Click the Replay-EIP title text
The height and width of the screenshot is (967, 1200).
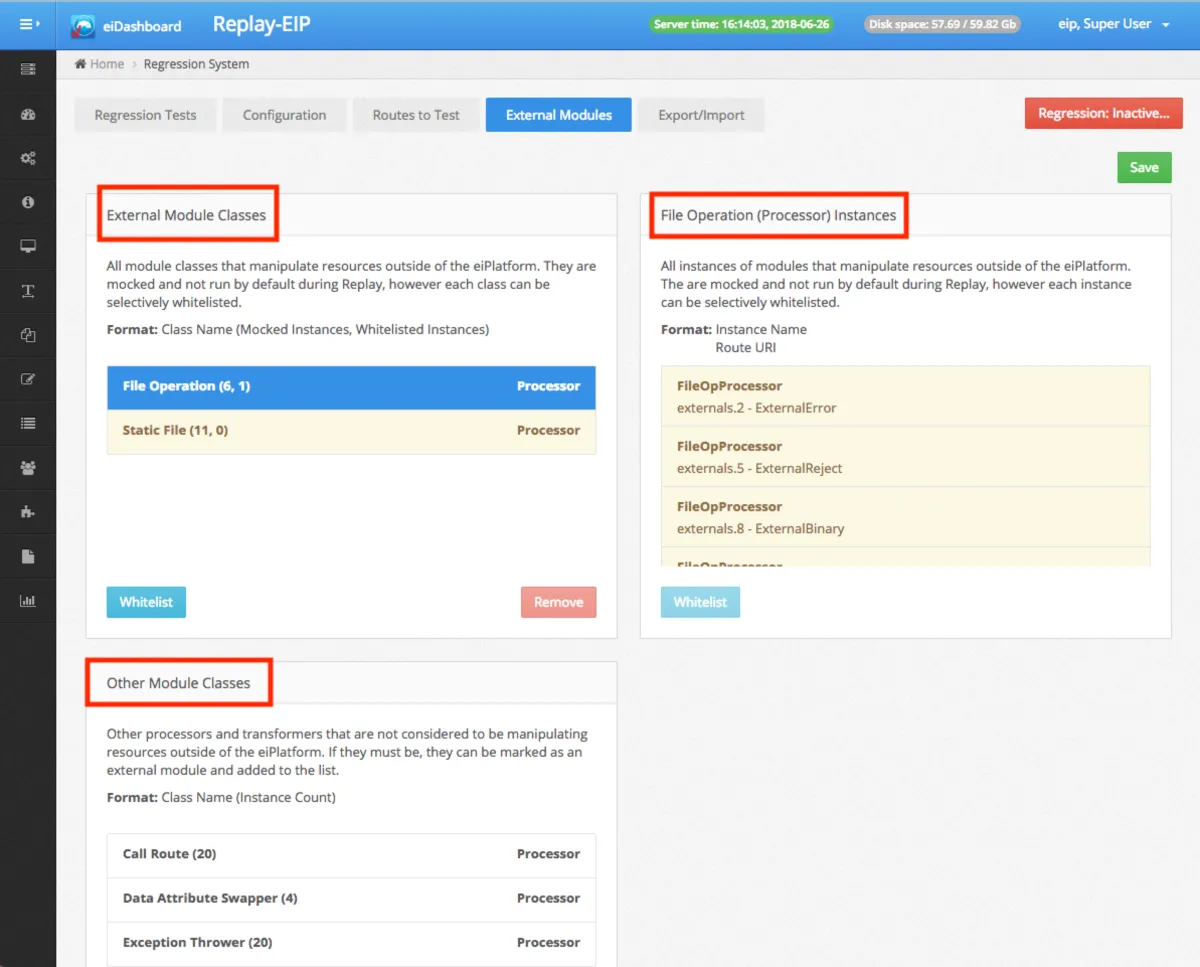[x=262, y=24]
